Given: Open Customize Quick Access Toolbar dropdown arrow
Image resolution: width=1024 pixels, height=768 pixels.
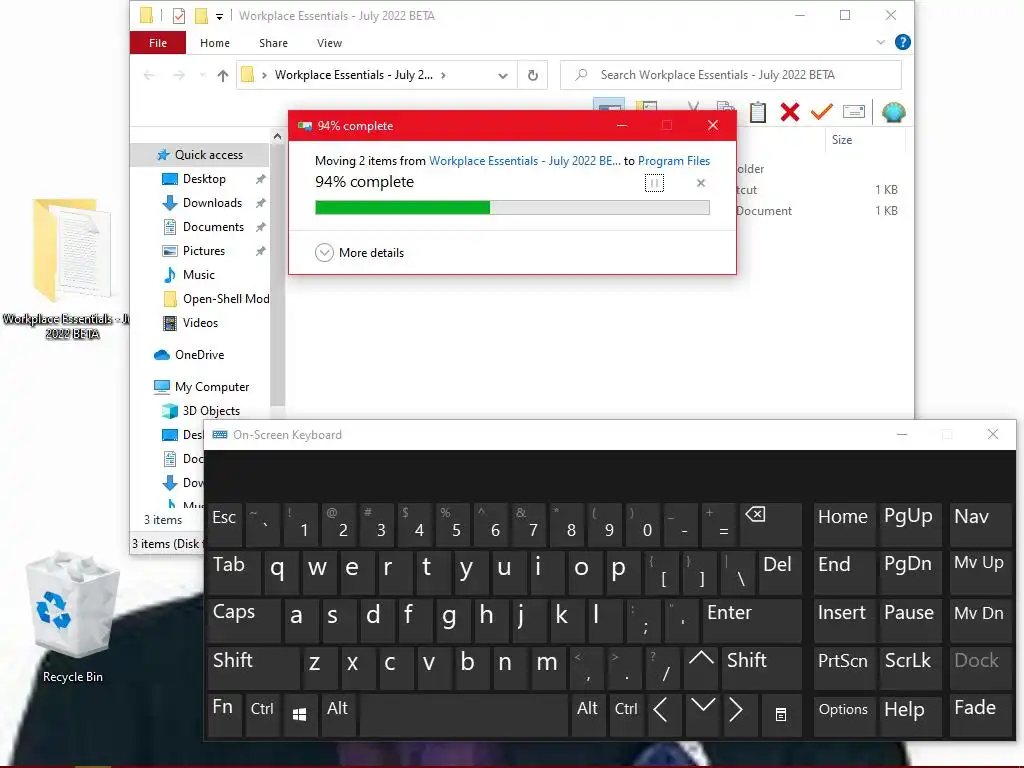Looking at the screenshot, I should pyautogui.click(x=219, y=16).
